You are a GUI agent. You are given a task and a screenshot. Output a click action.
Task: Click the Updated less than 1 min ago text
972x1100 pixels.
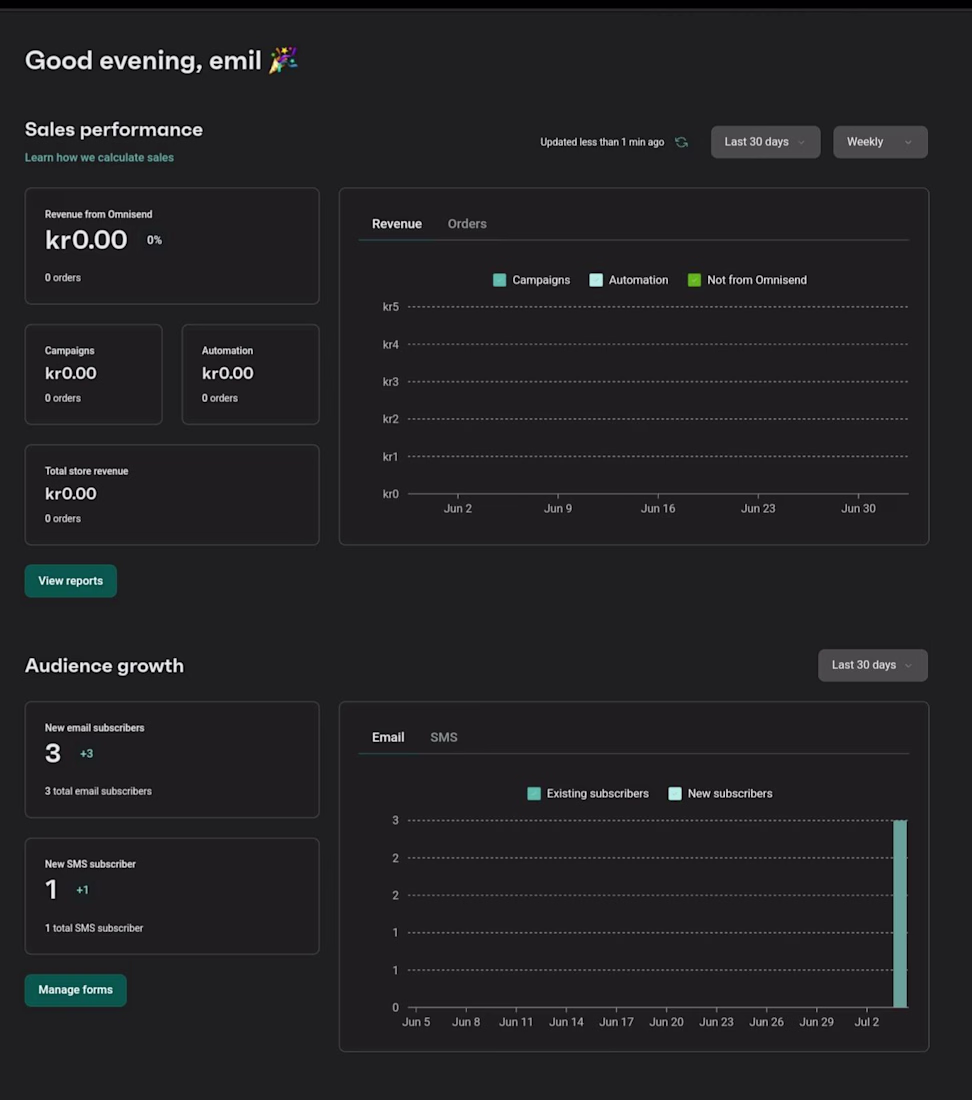tap(602, 142)
